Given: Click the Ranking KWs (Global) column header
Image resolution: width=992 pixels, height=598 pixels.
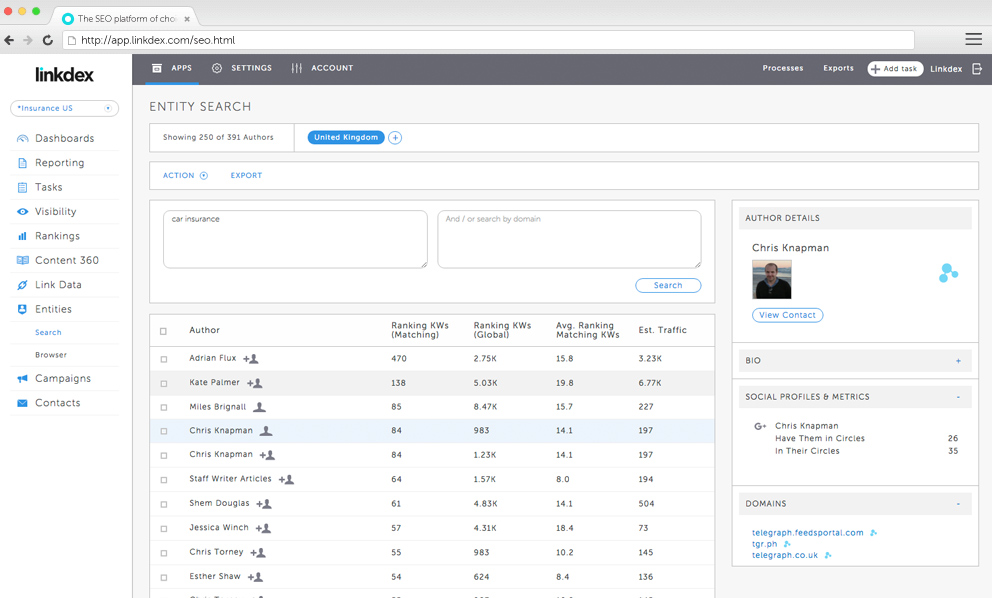Looking at the screenshot, I should 502,330.
